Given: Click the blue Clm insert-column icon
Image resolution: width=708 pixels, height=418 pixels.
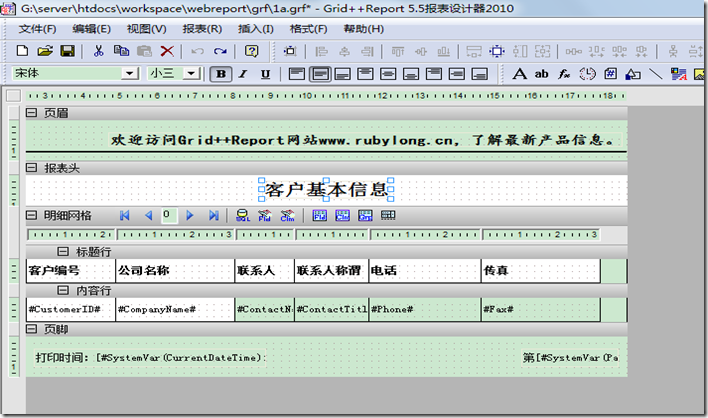Looking at the screenshot, I should pyautogui.click(x=343, y=215).
